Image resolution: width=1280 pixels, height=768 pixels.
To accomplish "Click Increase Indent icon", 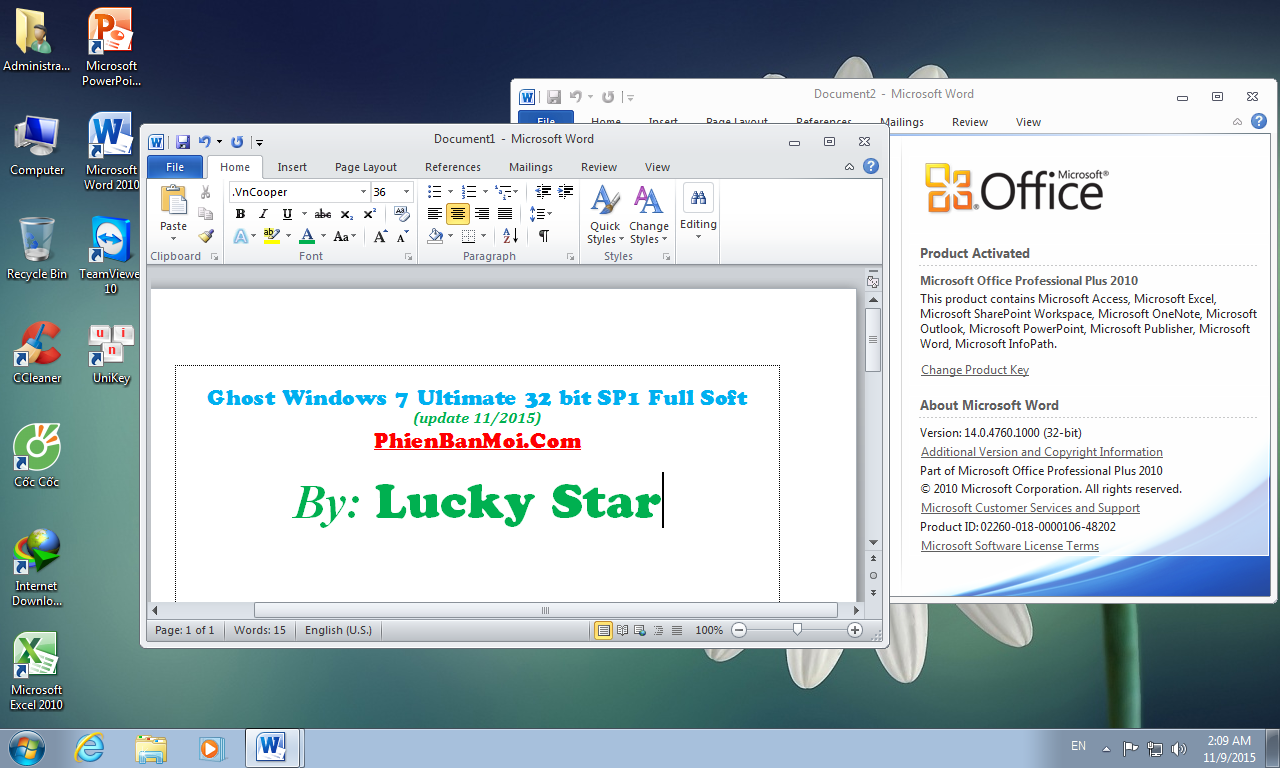I will [x=566, y=191].
